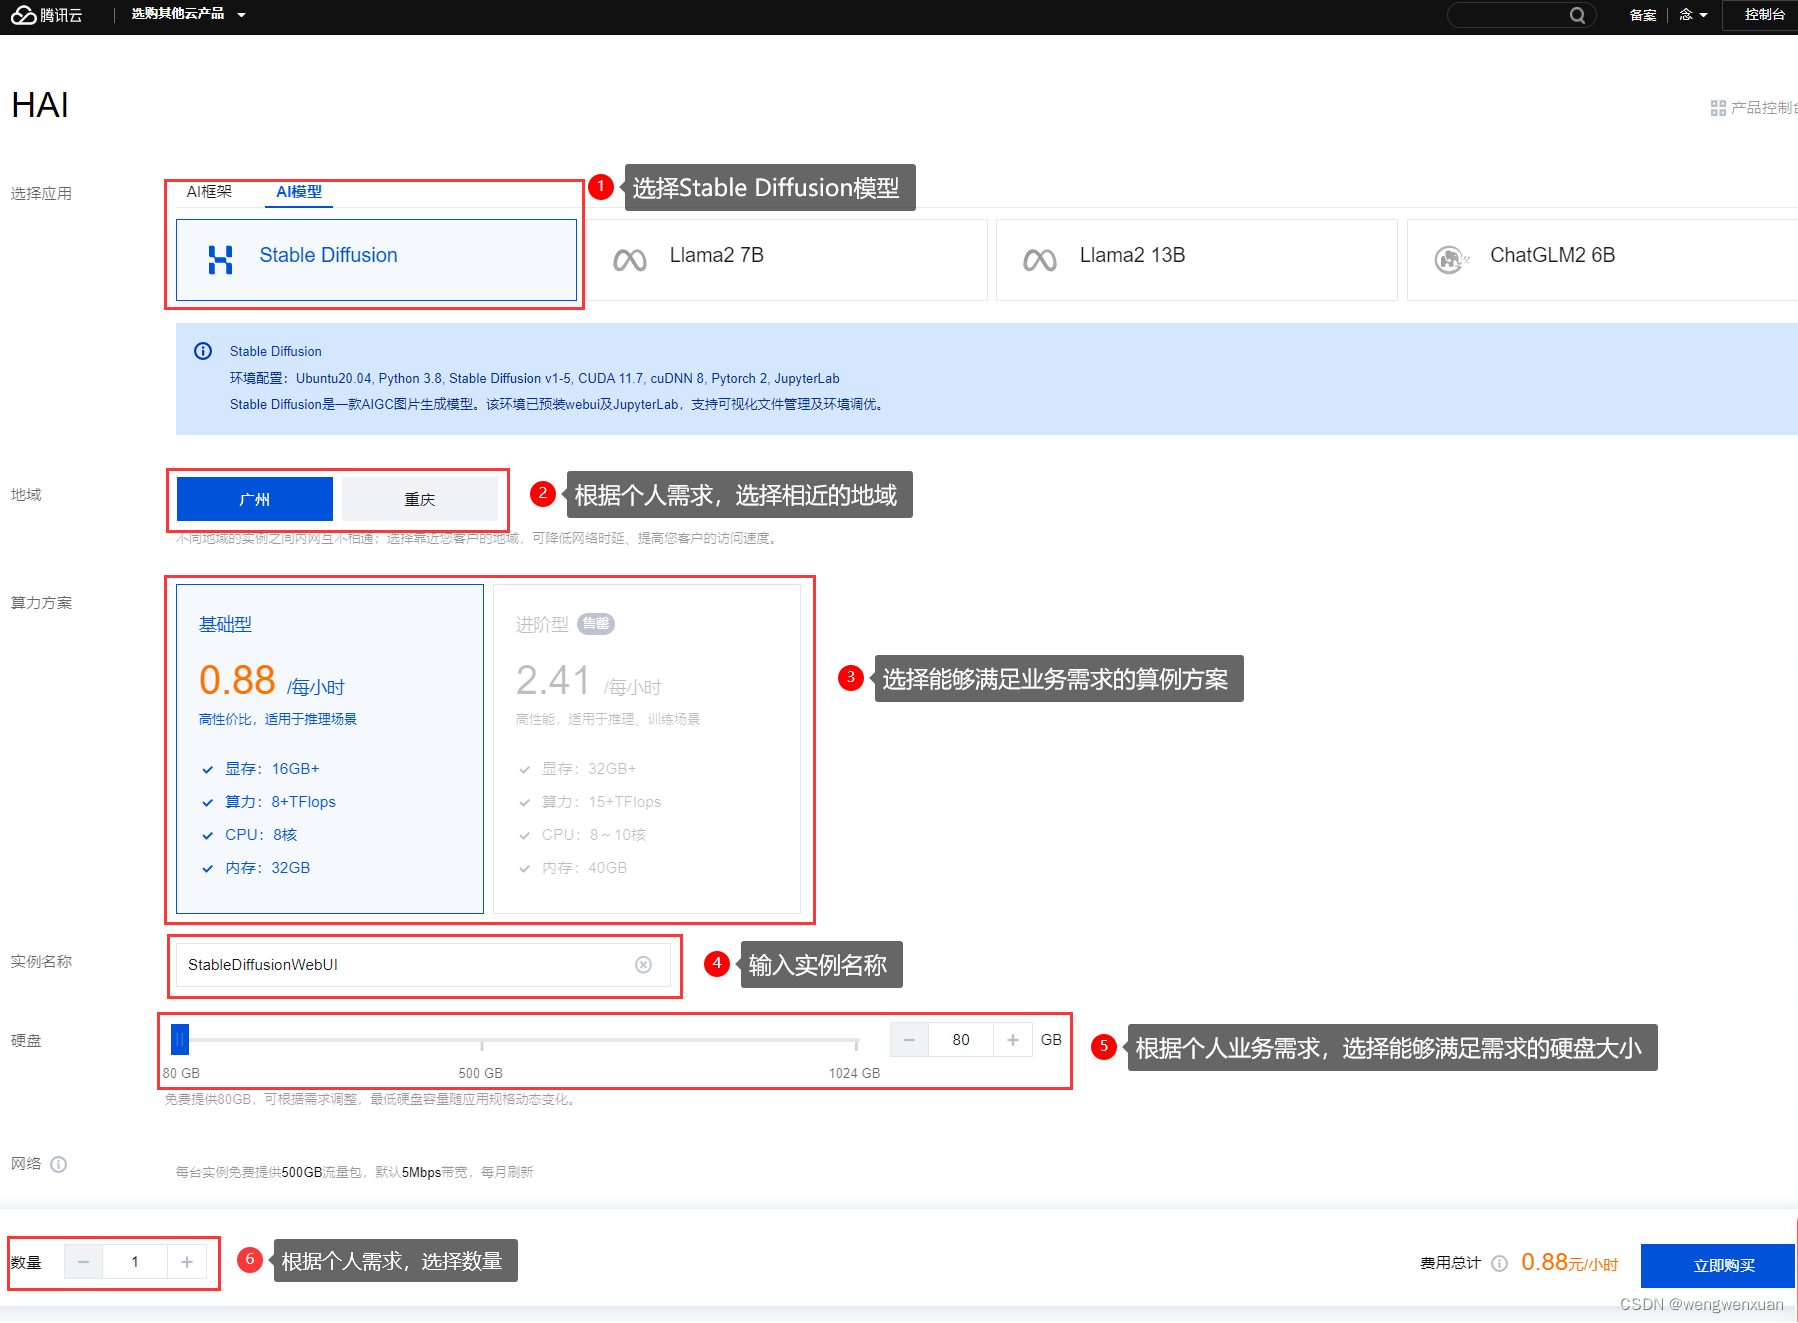The image size is (1798, 1323).
Task: Click the search magnifier icon
Action: (1577, 15)
